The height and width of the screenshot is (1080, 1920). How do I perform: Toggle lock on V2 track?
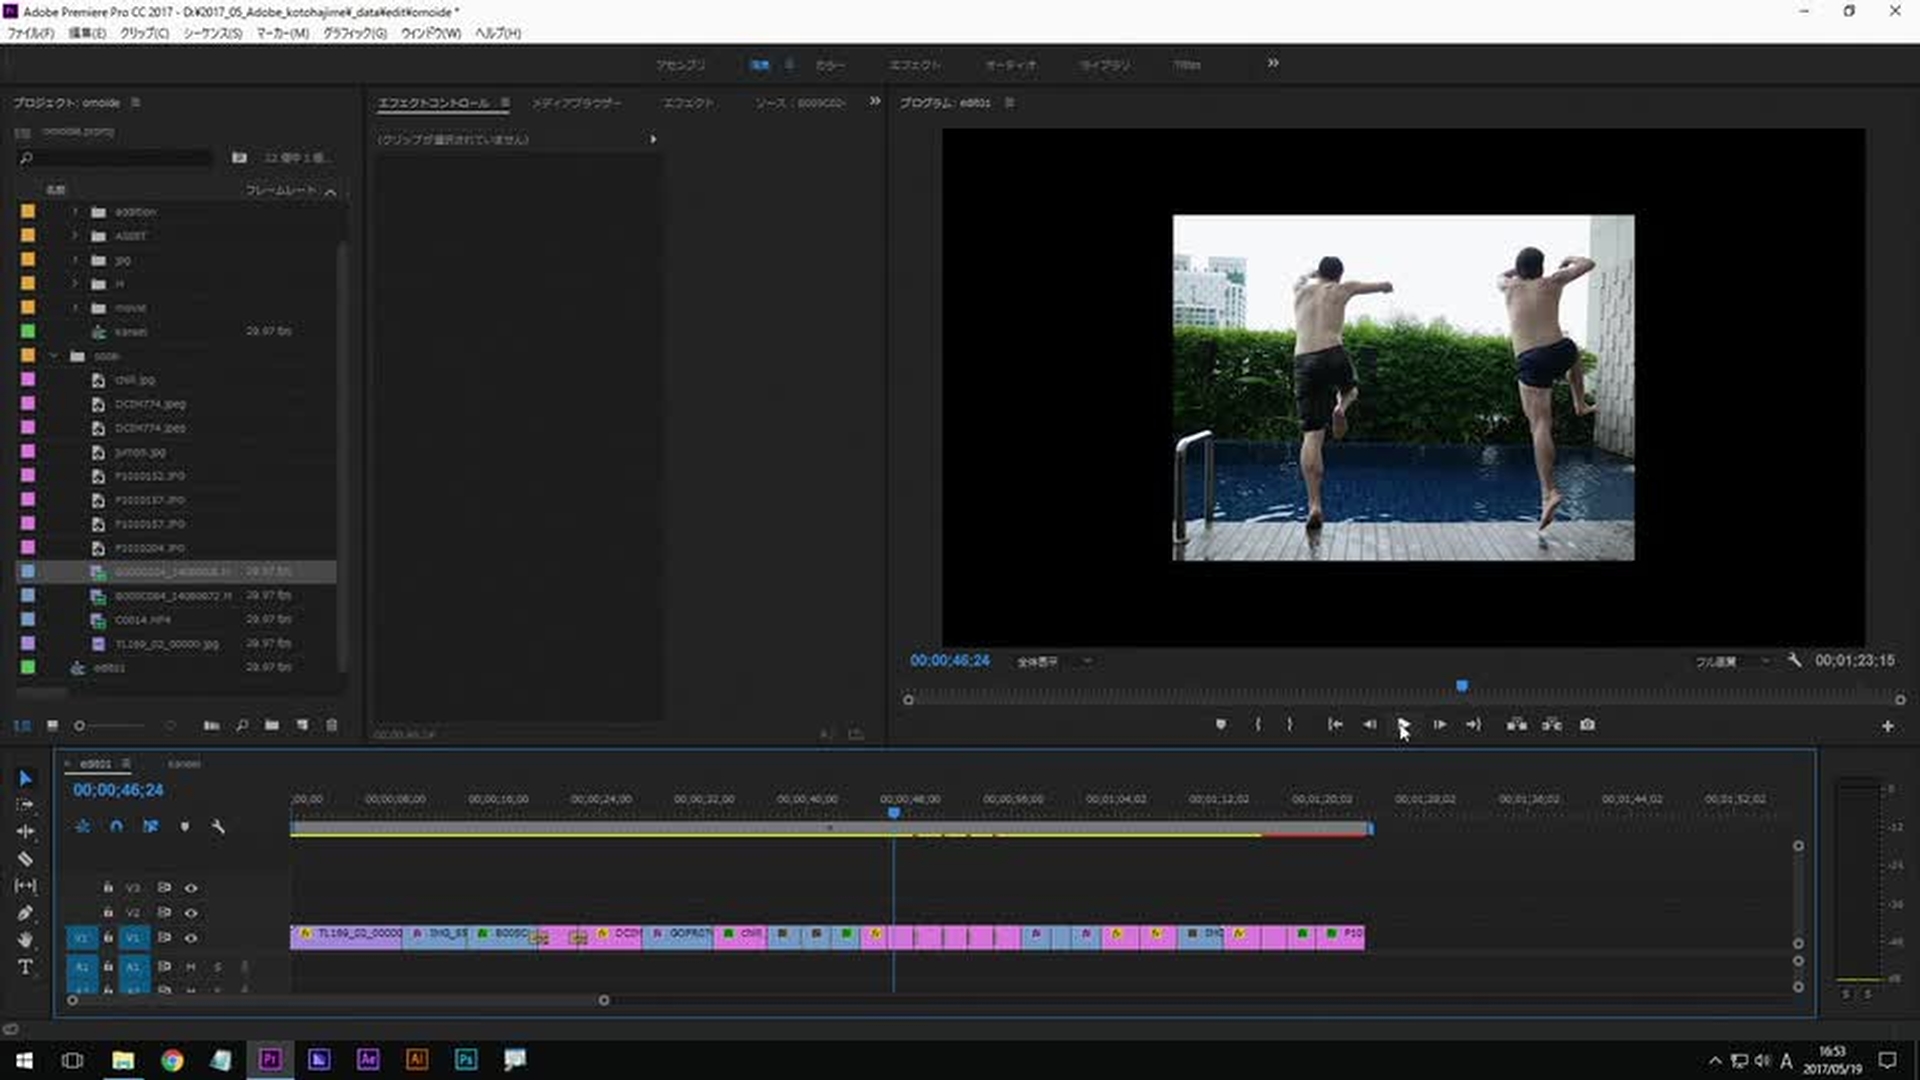[x=108, y=913]
